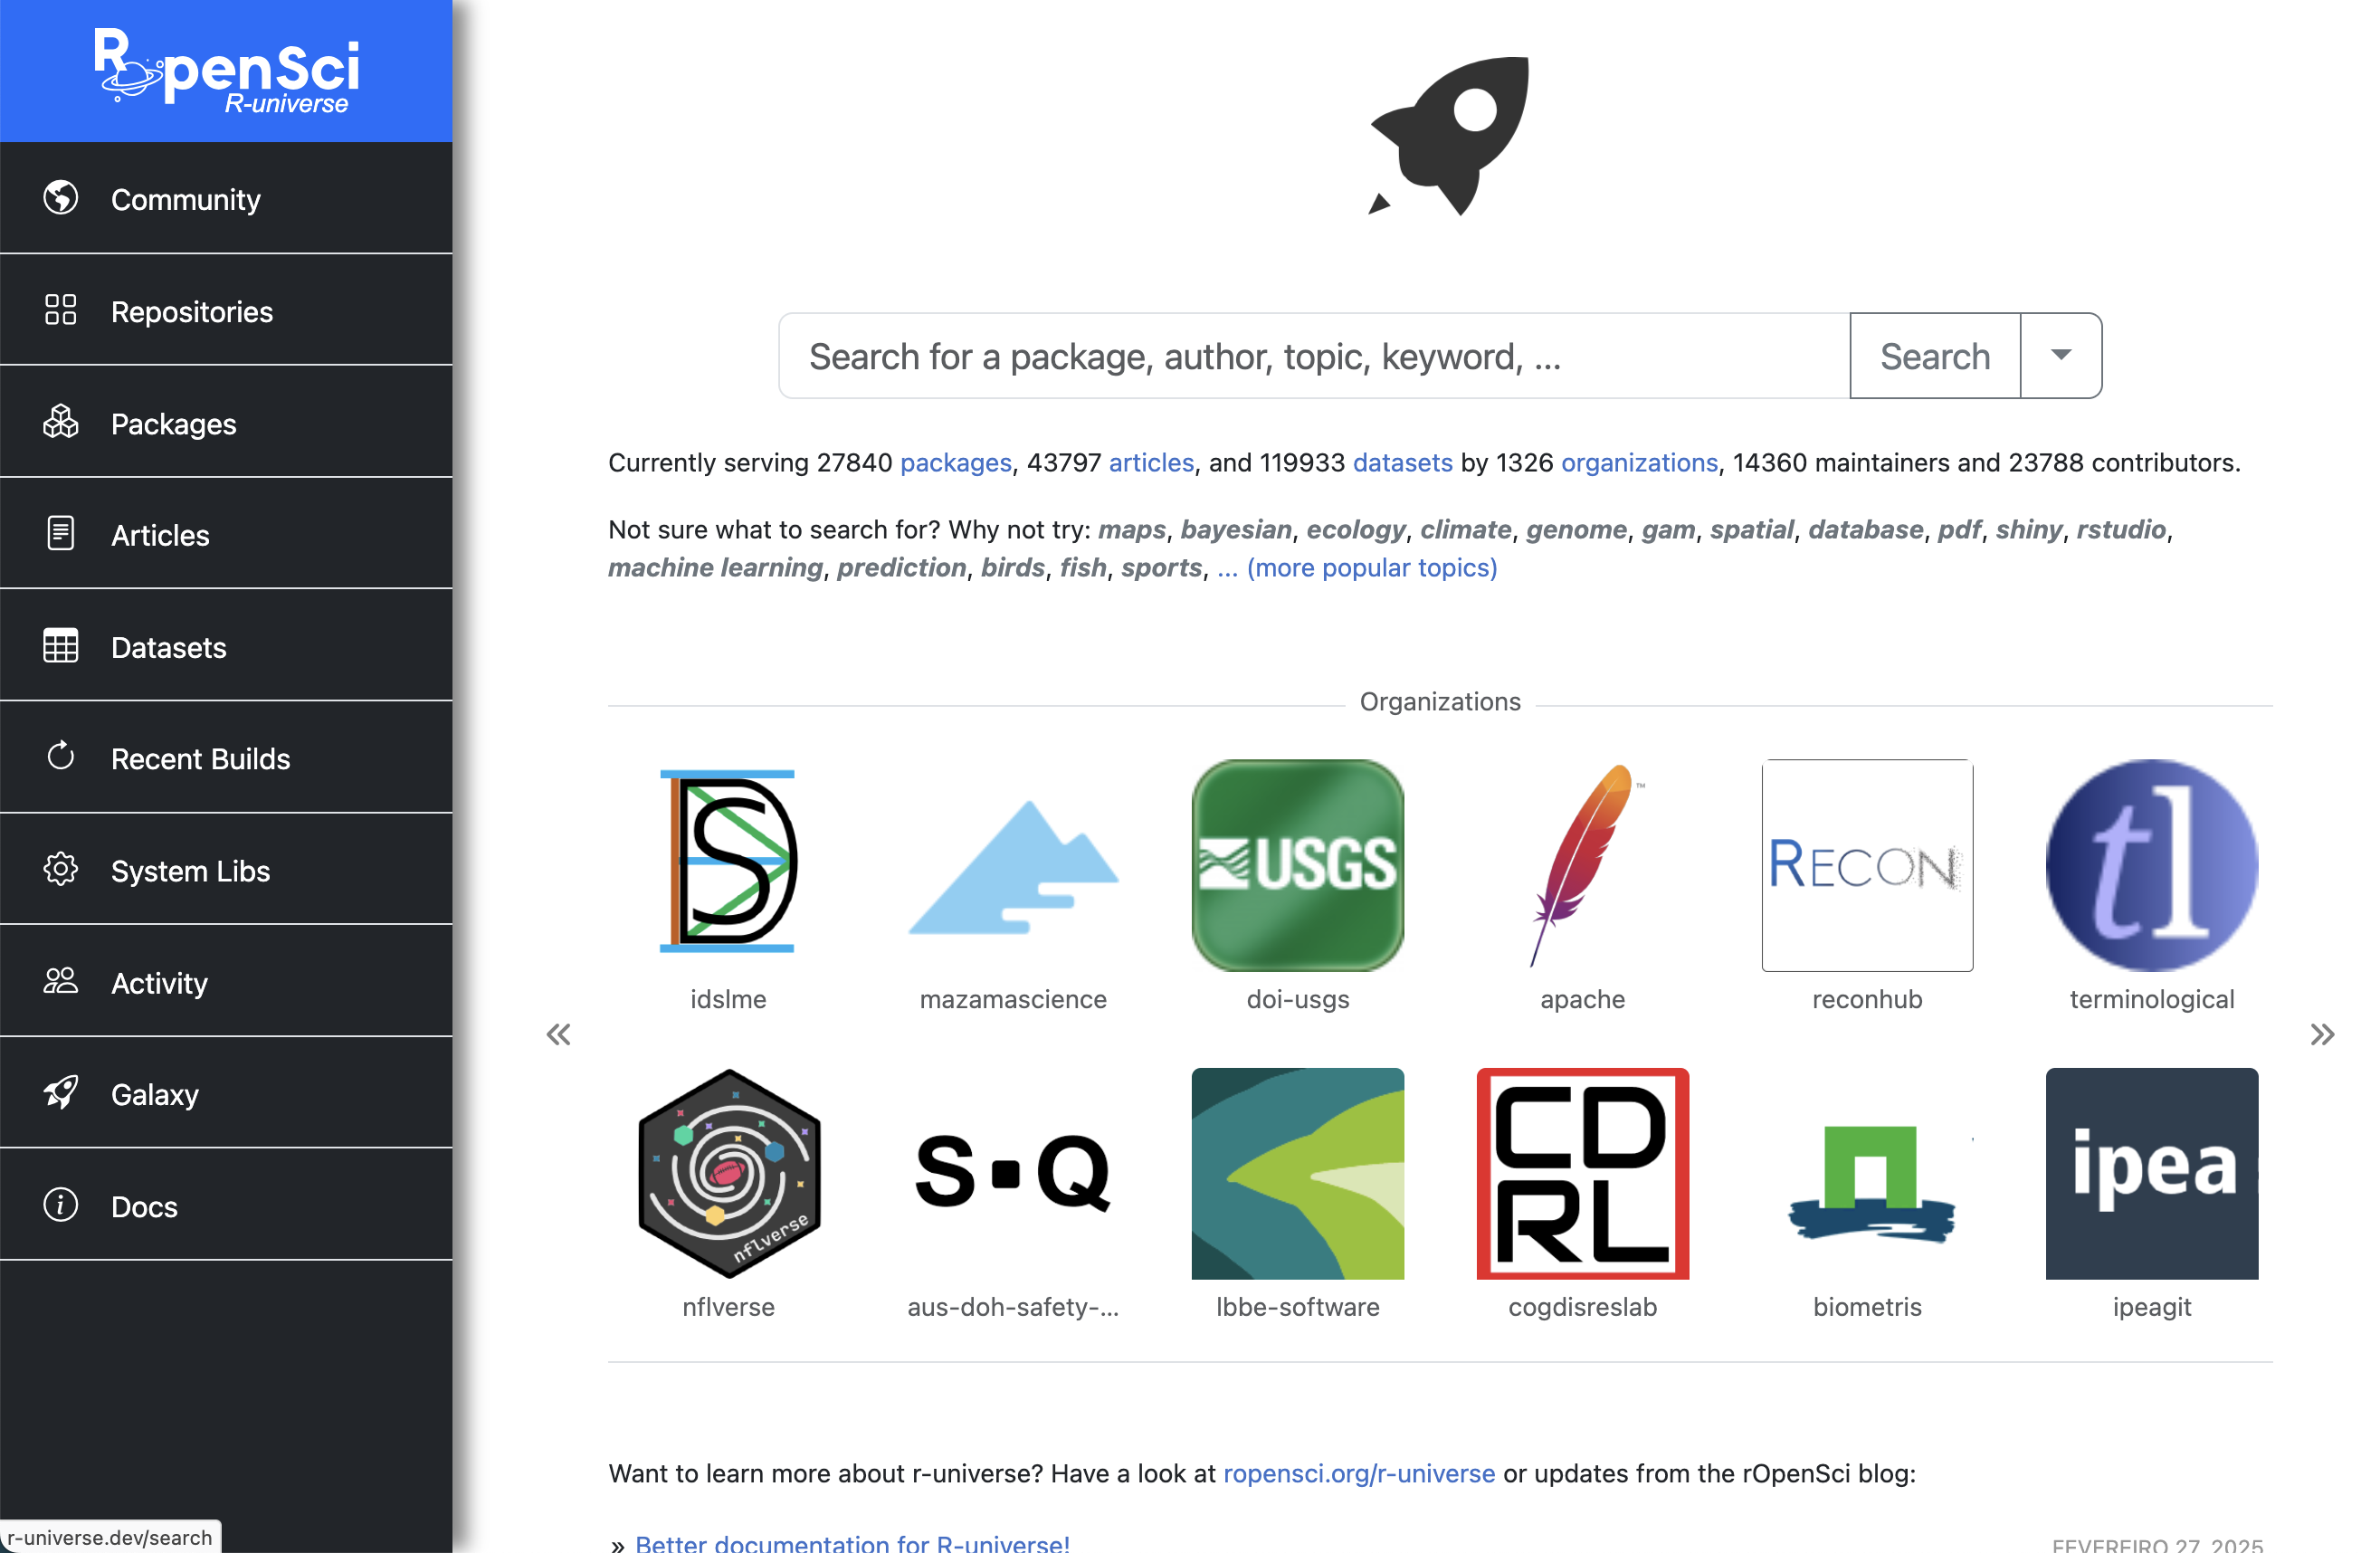
Task: Click the Galaxy rocket icon in sidebar
Action: (60, 1093)
